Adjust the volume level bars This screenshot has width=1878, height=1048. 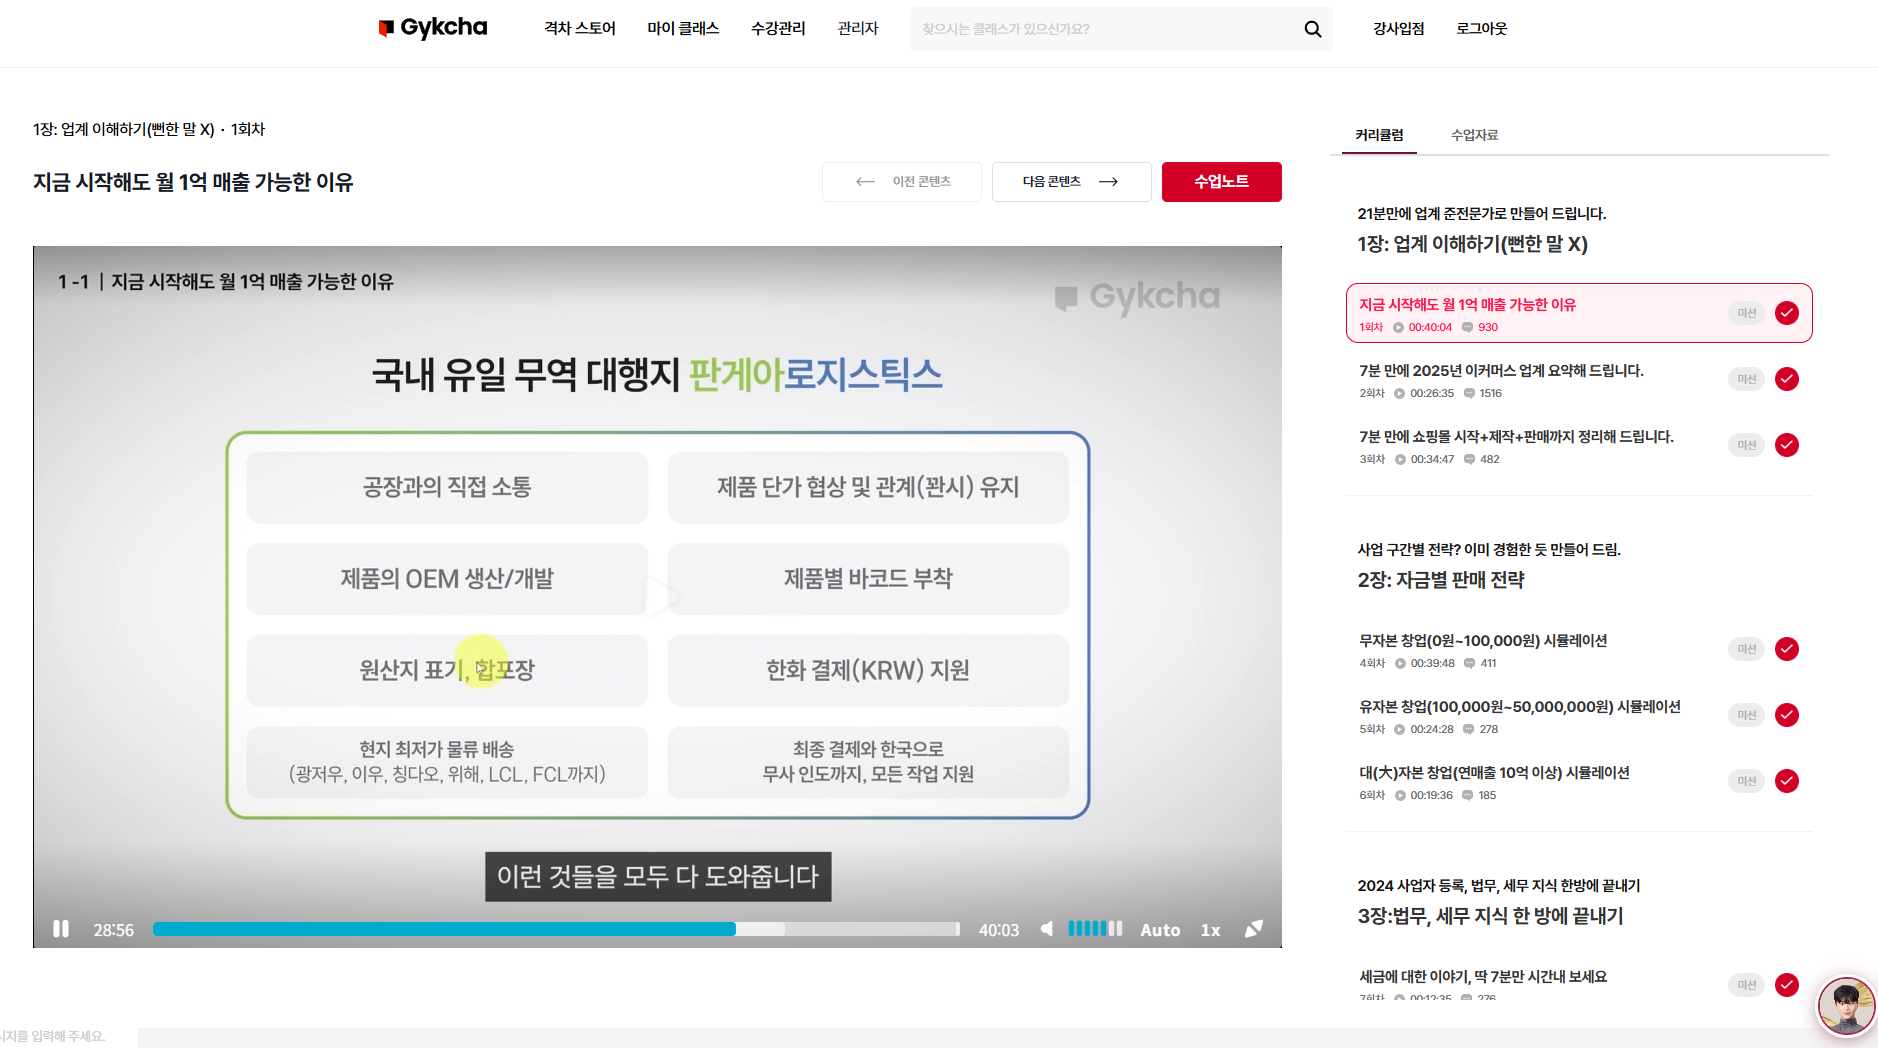click(x=1095, y=929)
